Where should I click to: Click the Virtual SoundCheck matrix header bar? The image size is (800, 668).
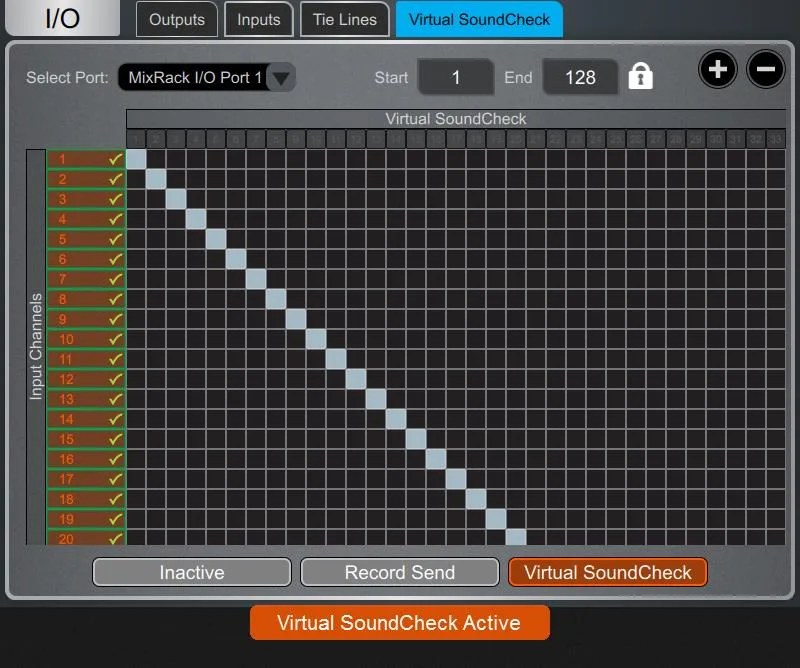tap(456, 118)
